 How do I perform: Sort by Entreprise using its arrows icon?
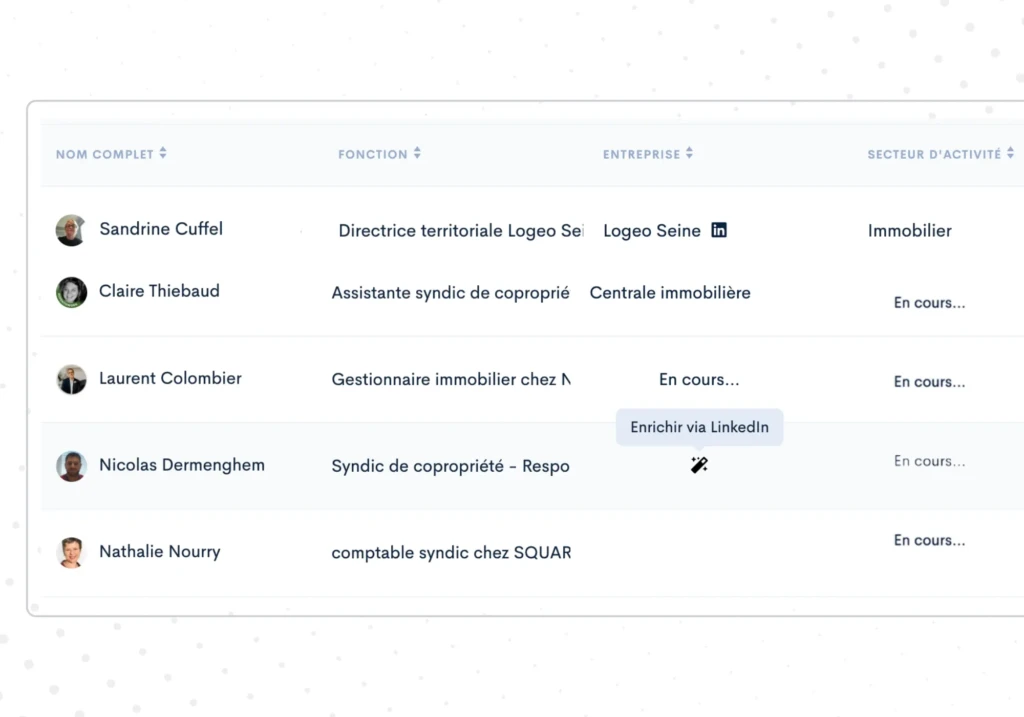[x=689, y=154]
